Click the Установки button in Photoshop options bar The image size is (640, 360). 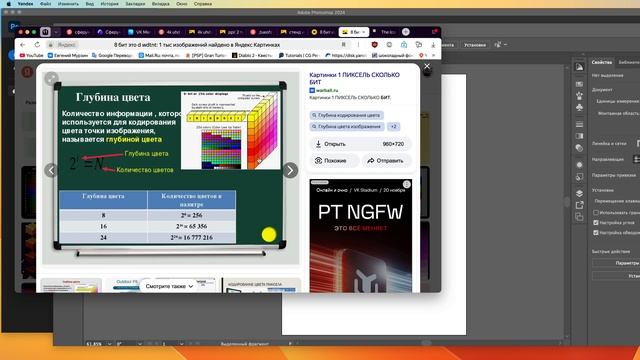pos(475,45)
